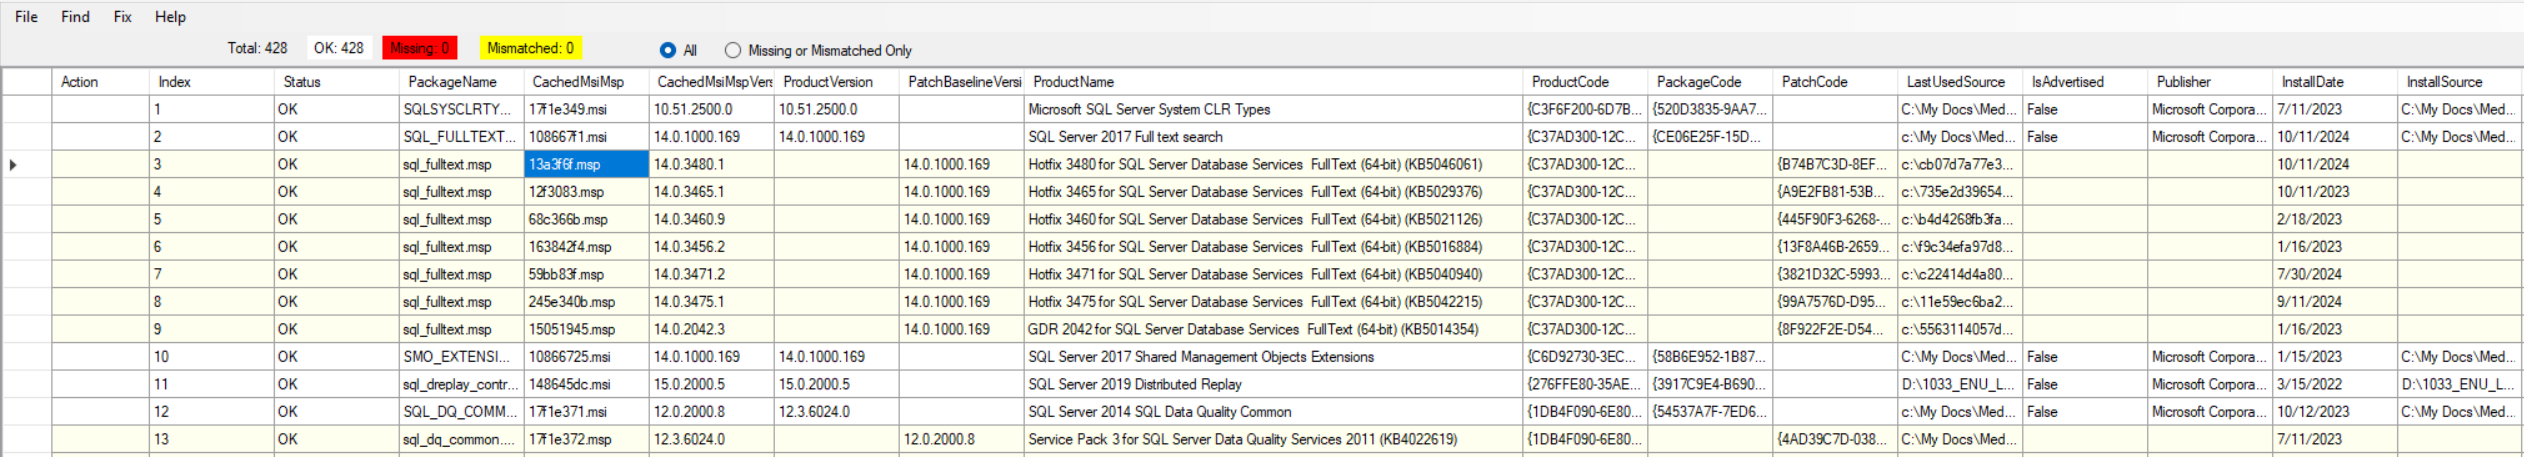Click the OK: 428 count label
Screen dimensions: 2524x457
[338, 48]
